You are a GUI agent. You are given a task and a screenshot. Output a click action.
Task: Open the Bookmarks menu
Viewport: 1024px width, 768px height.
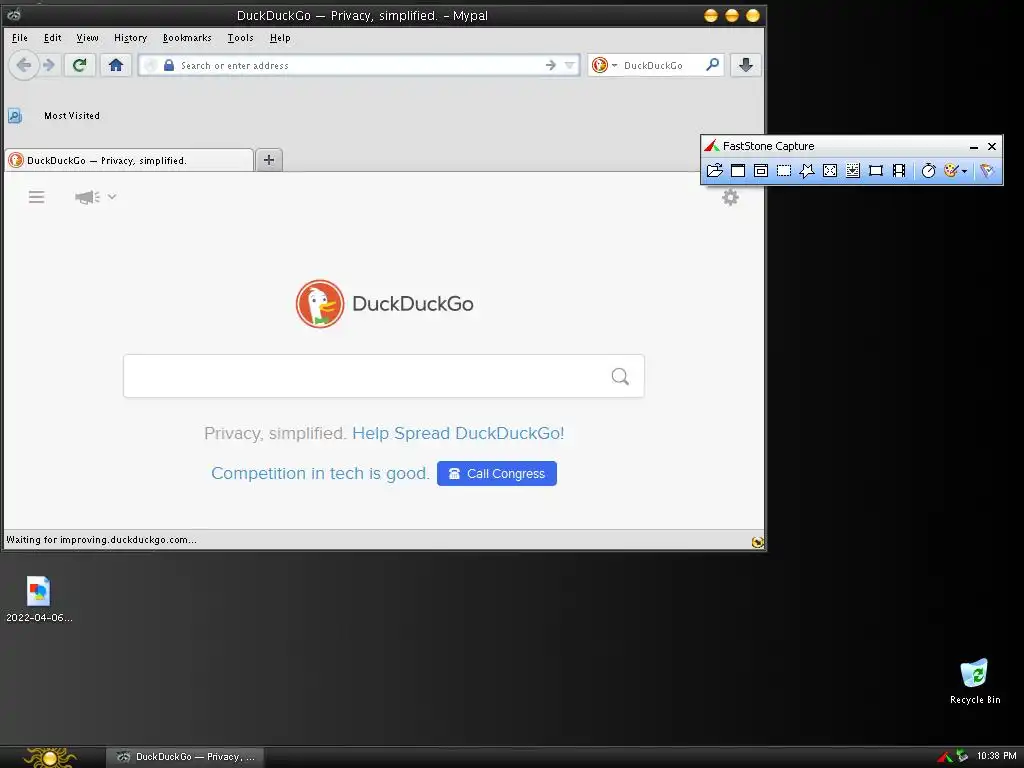[187, 38]
